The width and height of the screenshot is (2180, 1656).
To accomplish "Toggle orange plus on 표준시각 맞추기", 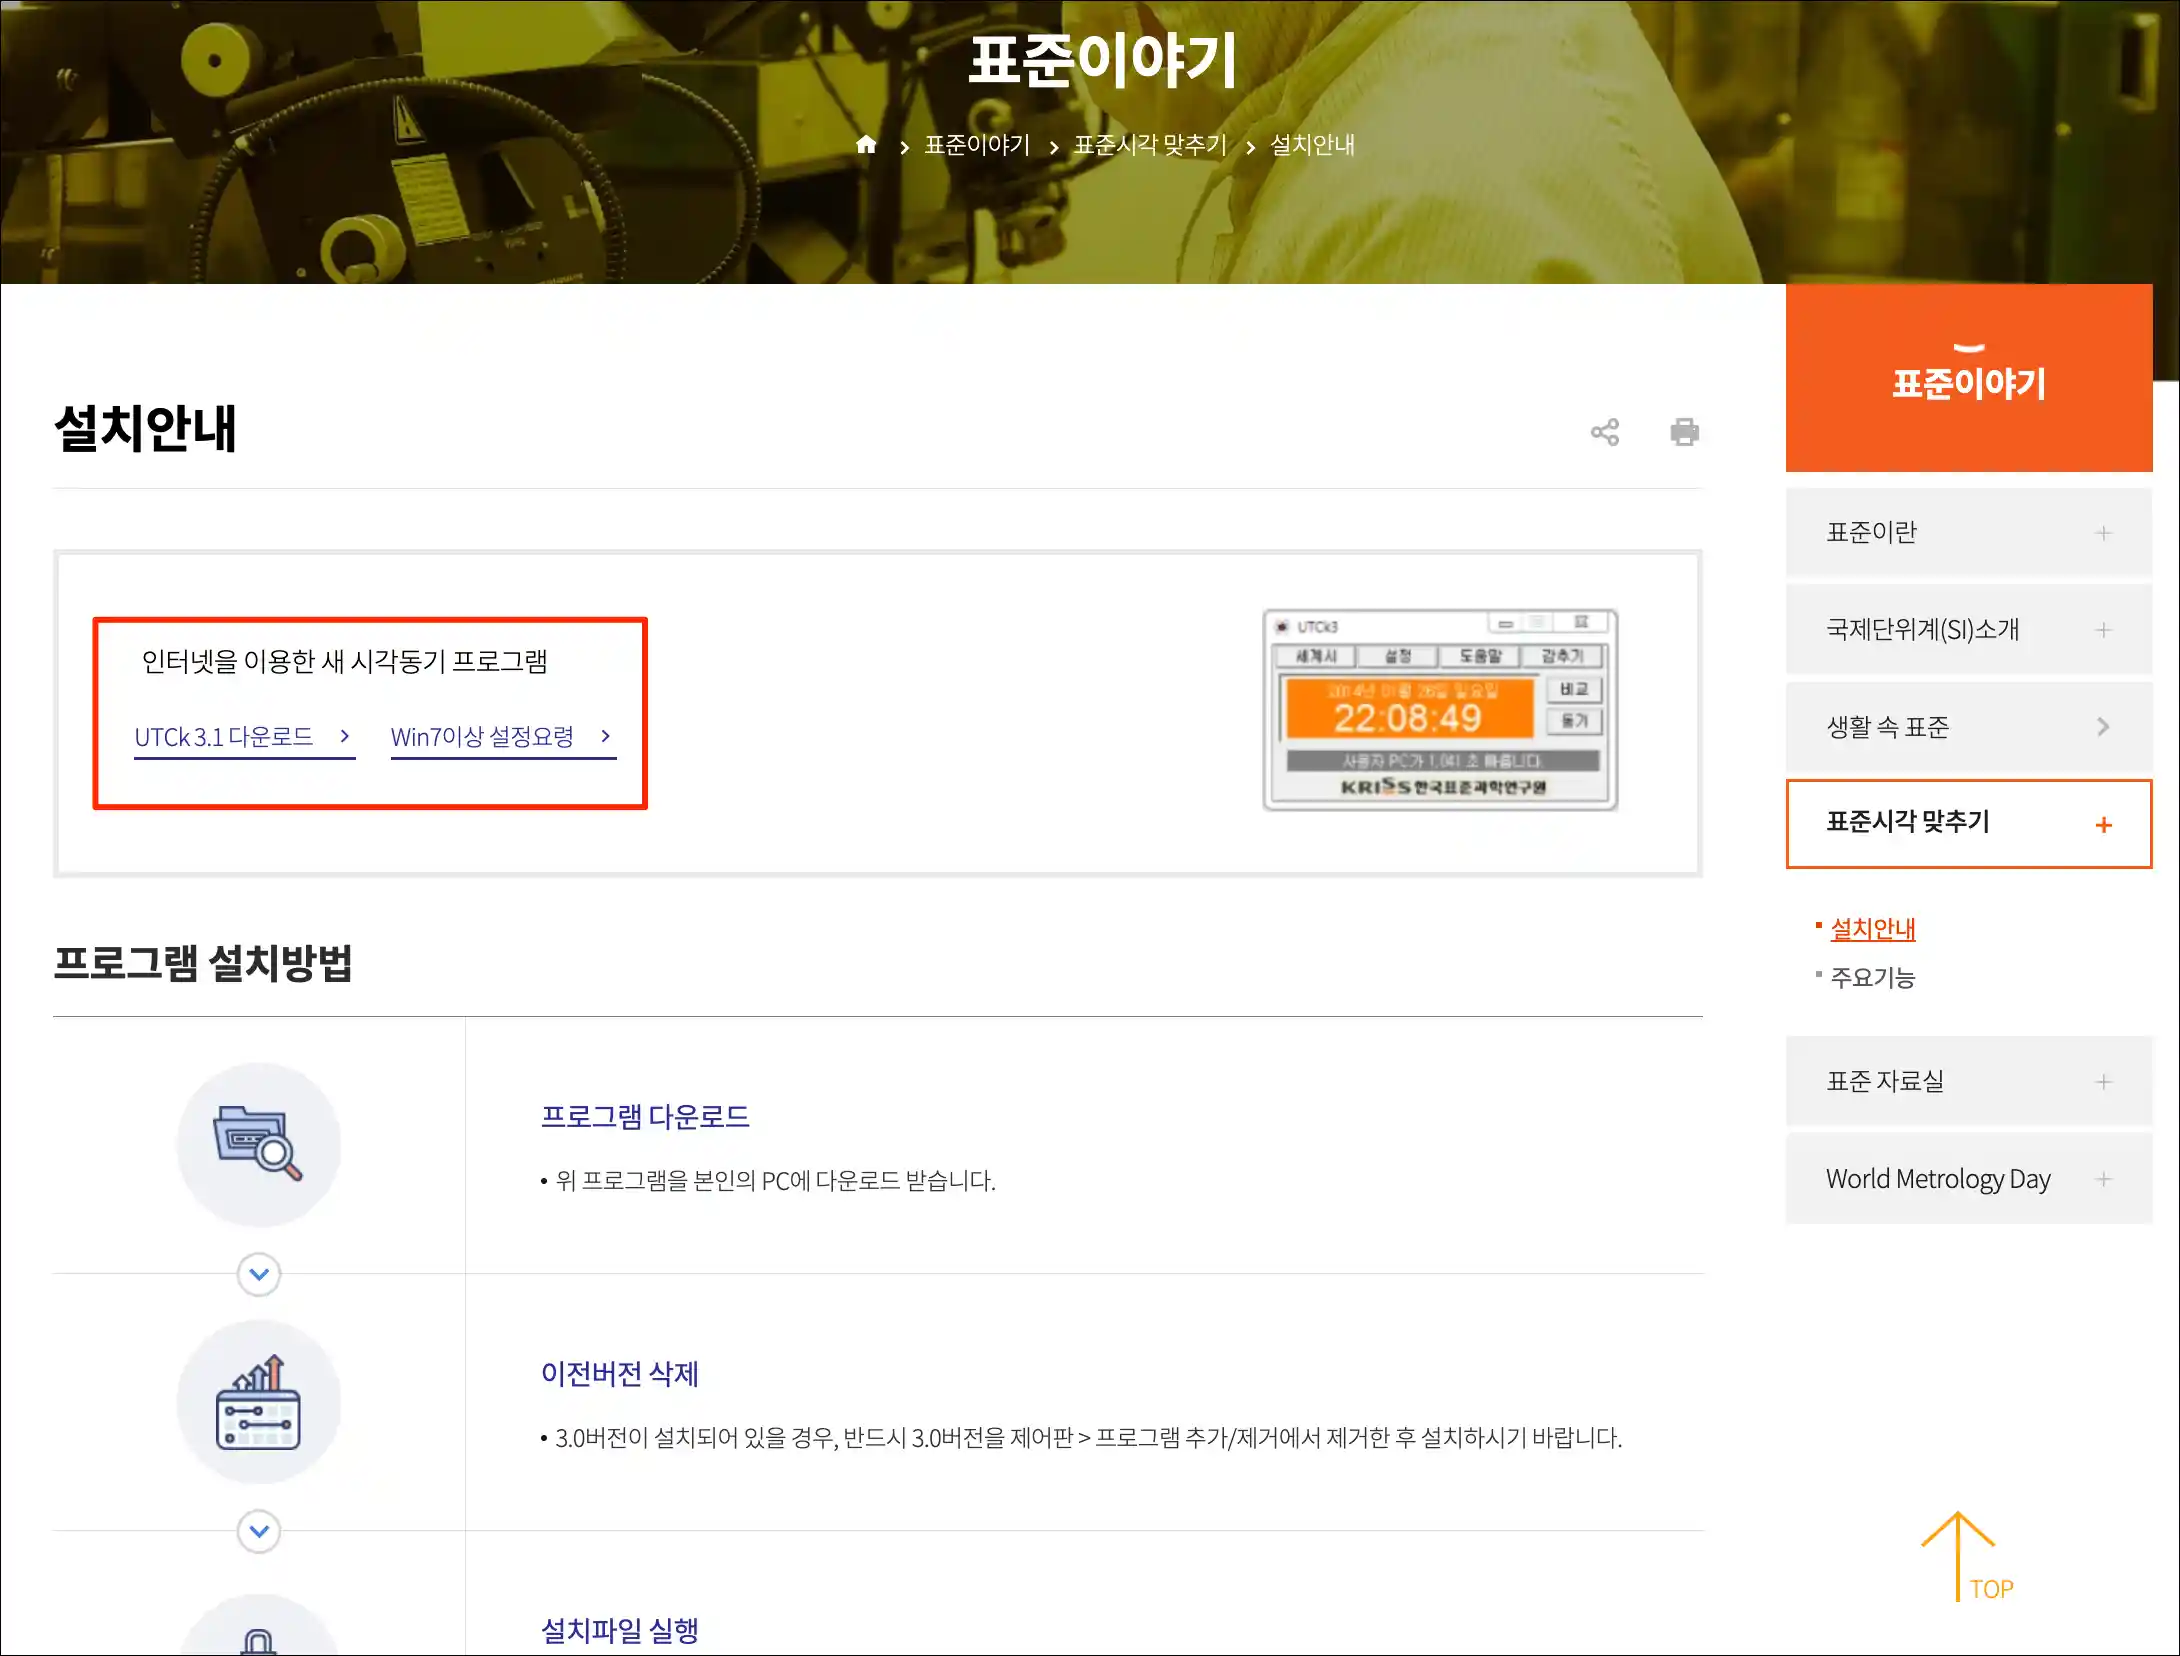I will click(x=2104, y=825).
